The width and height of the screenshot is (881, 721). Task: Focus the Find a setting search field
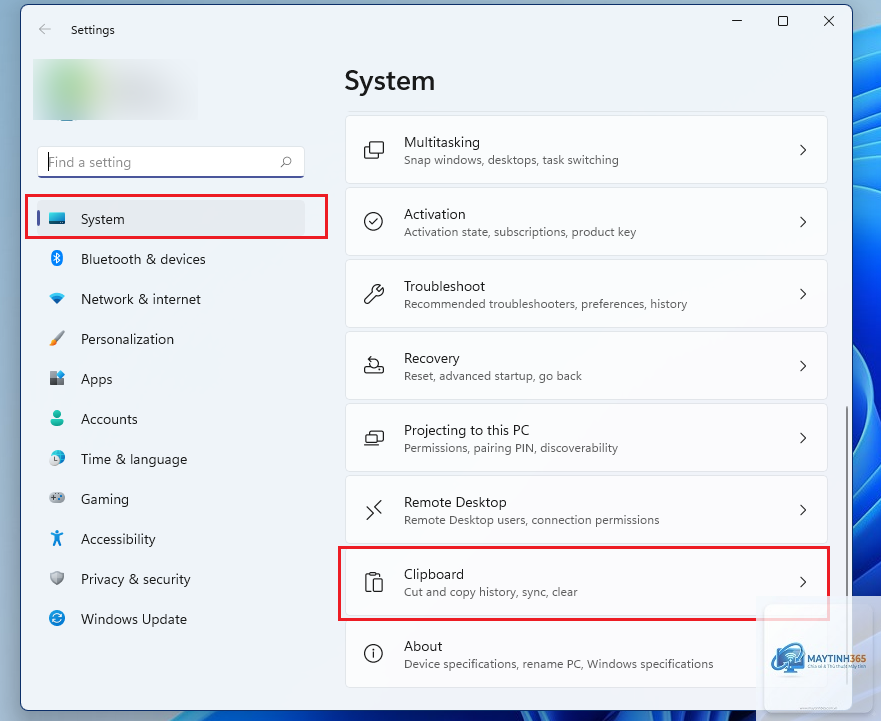click(171, 162)
